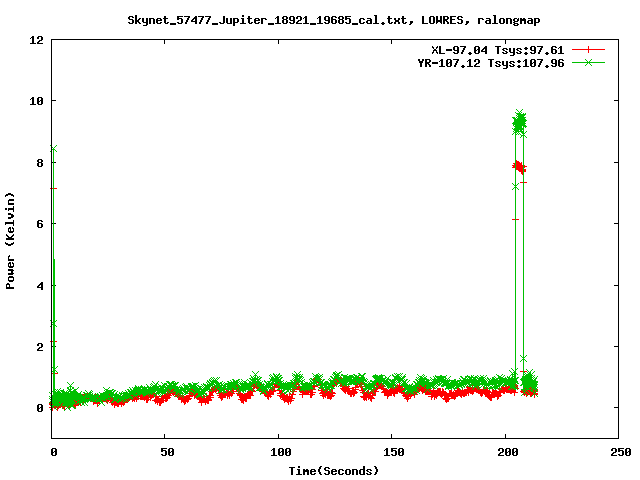Image resolution: width=640 pixels, height=480 pixels.
Task: Select the XL-97.04 Tsys:97.61 legend label
Action: coord(498,50)
